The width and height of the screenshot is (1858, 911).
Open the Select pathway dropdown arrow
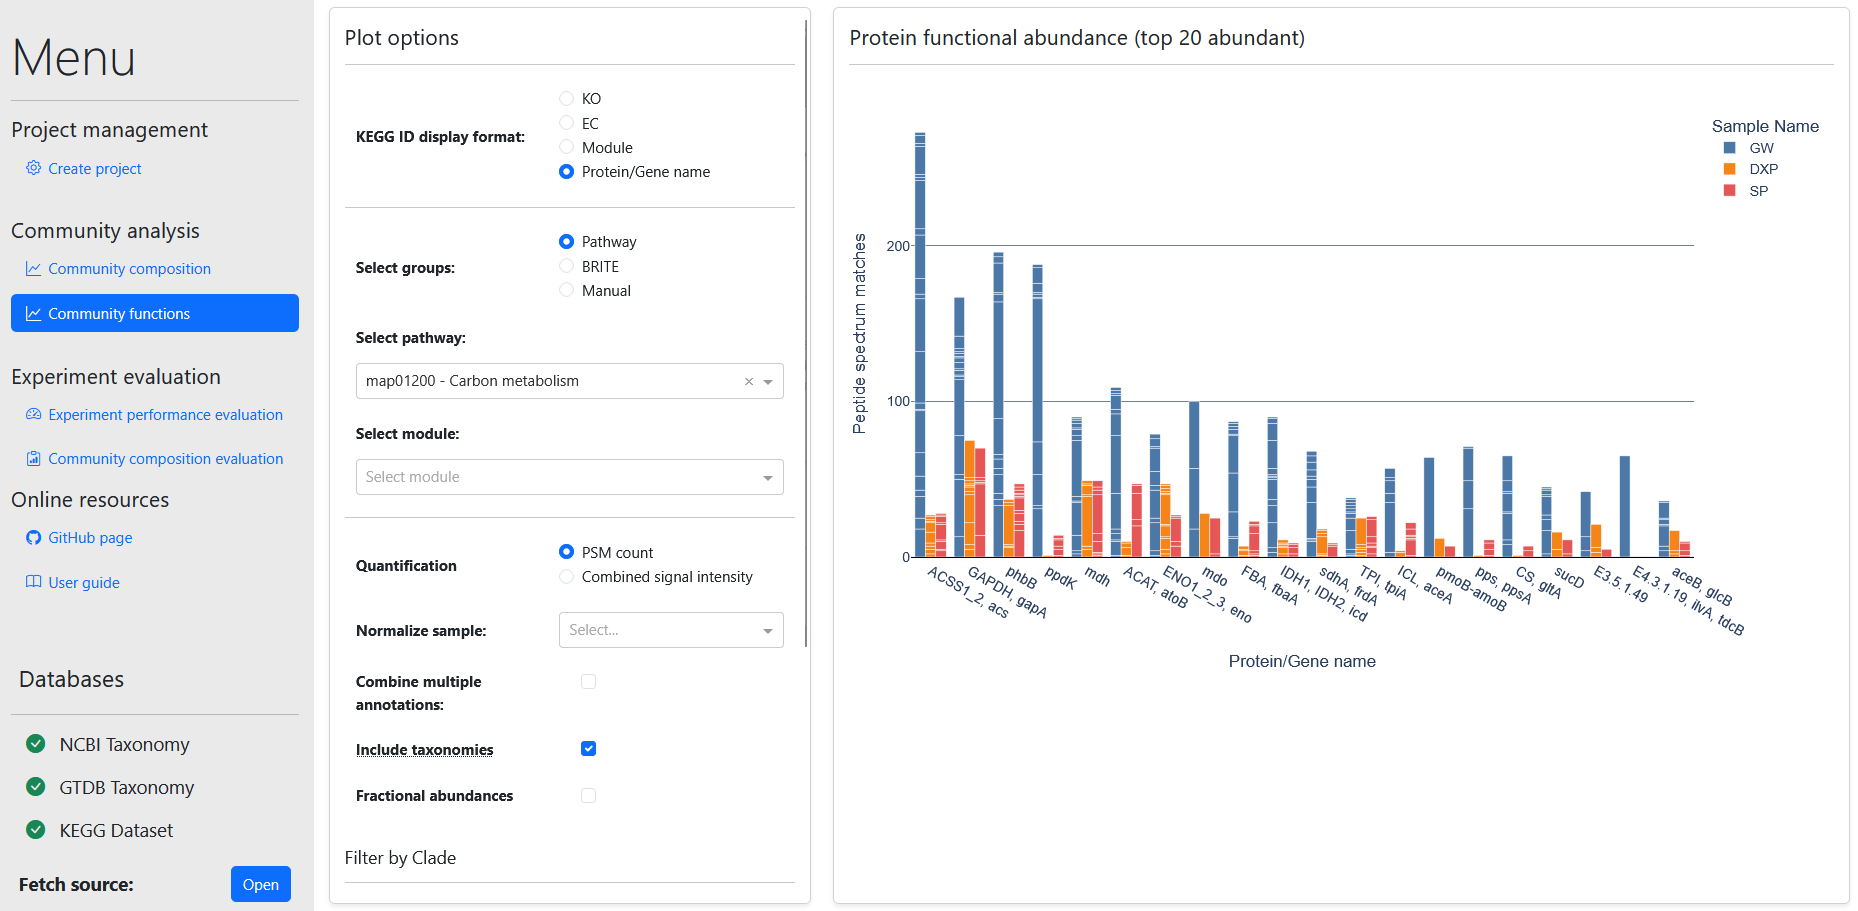click(768, 382)
